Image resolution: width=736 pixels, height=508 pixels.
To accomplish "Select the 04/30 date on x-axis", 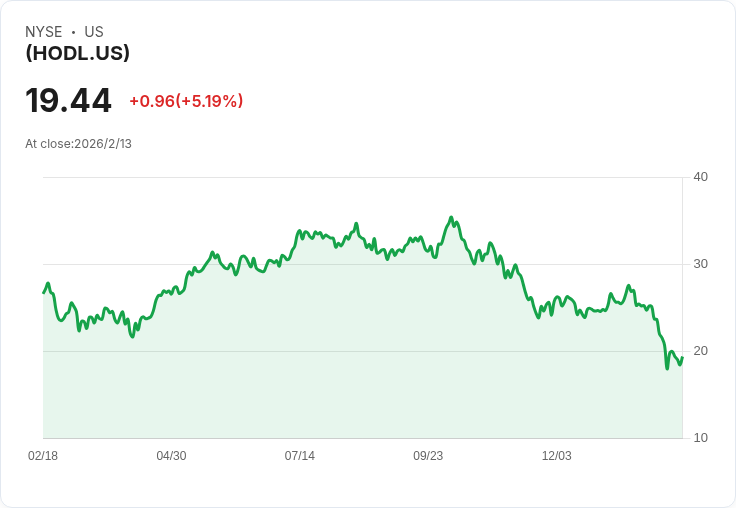I will point(171,456).
